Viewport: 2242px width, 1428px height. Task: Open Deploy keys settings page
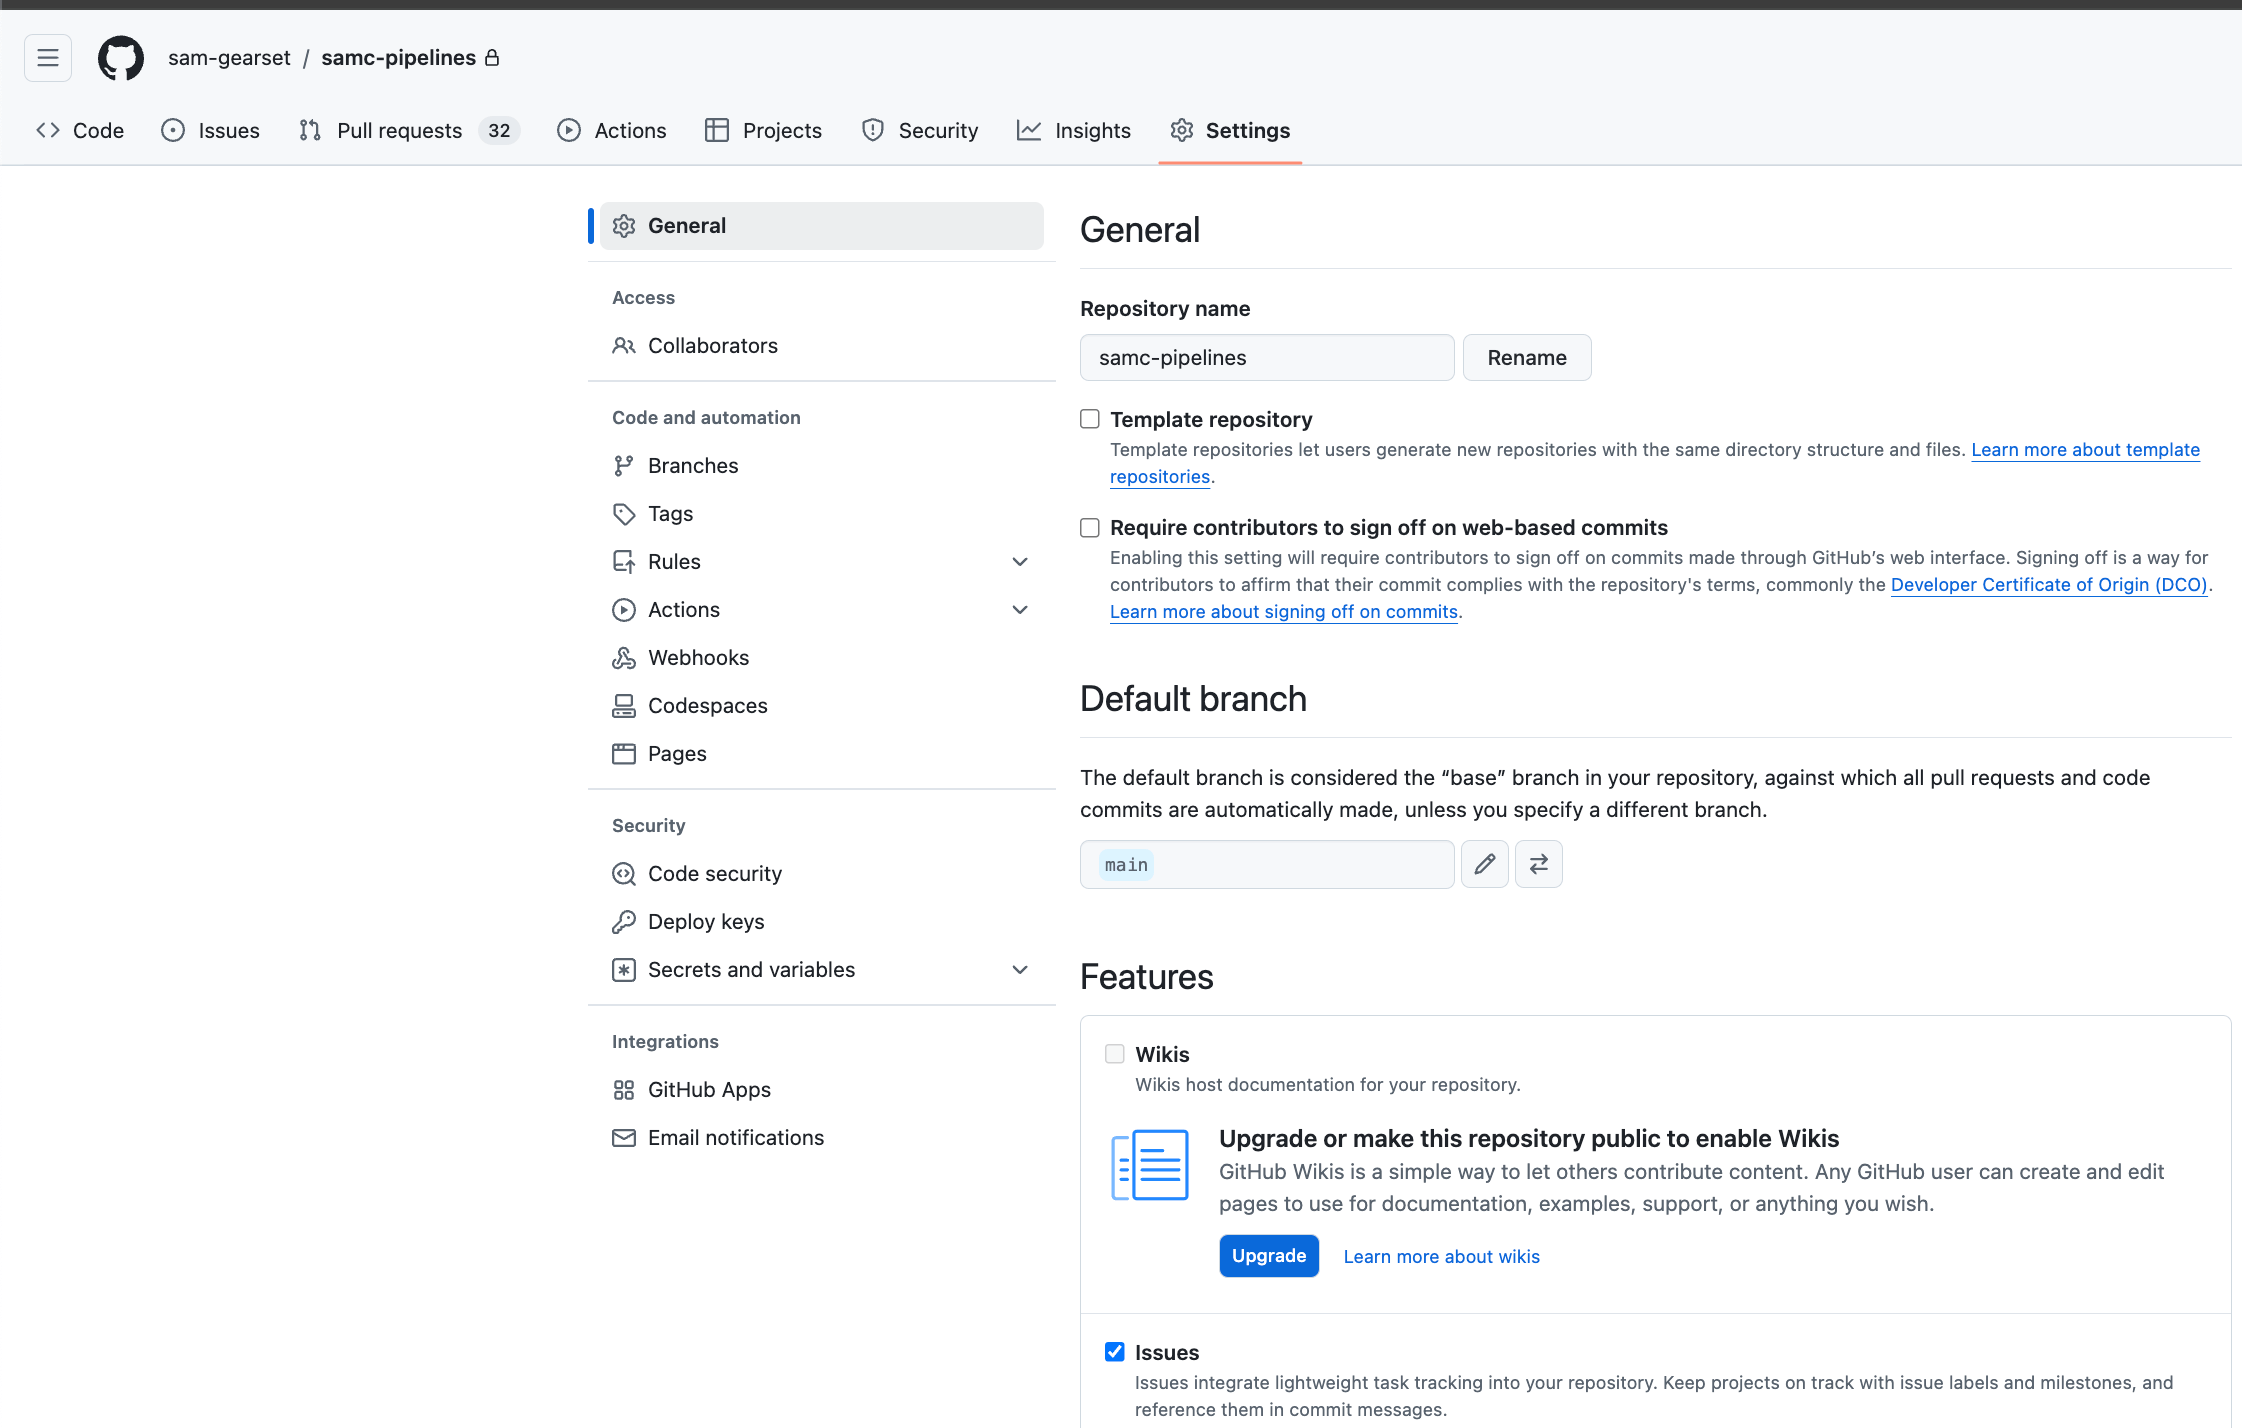tap(705, 922)
